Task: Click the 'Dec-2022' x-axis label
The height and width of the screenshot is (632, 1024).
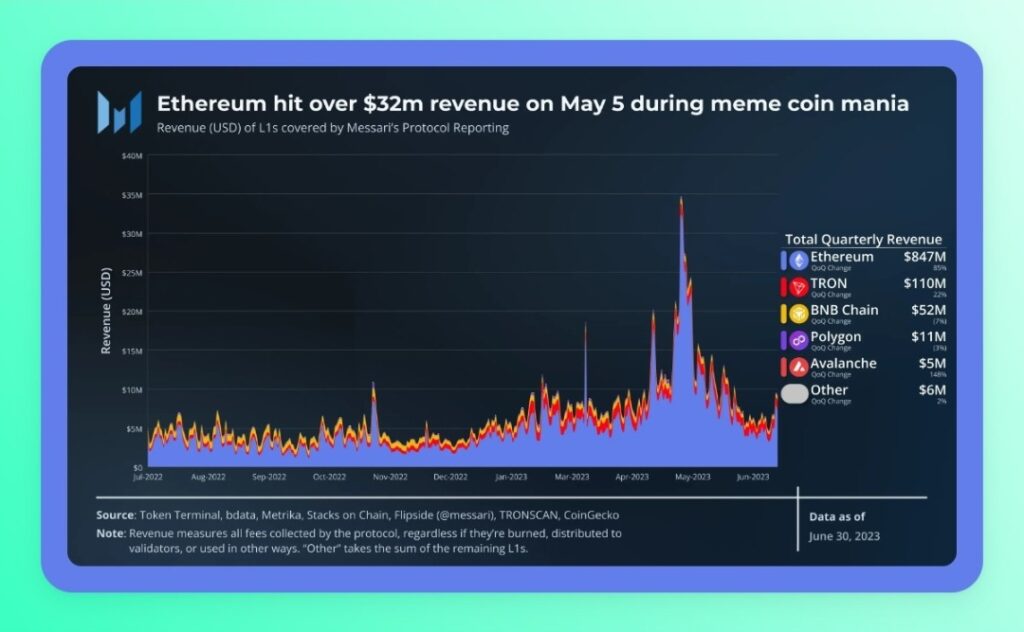Action: tap(451, 477)
